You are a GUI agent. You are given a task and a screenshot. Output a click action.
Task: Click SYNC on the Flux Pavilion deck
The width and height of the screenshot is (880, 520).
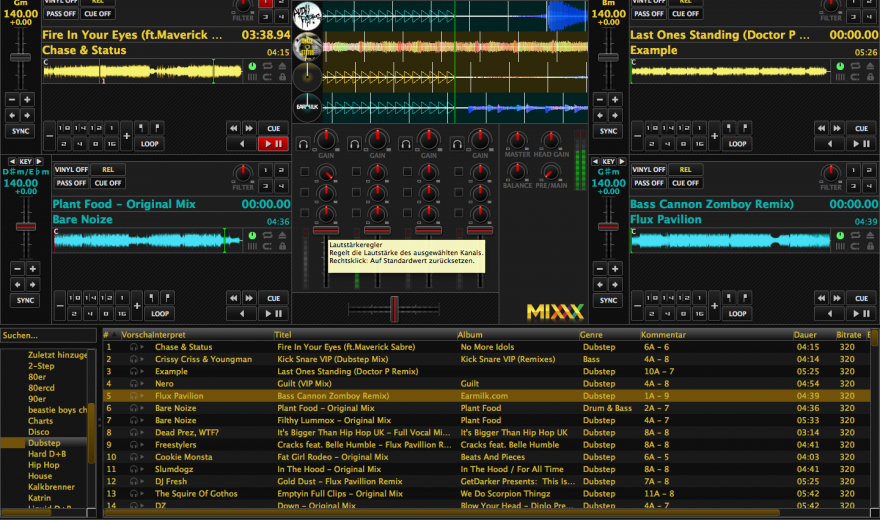608,300
